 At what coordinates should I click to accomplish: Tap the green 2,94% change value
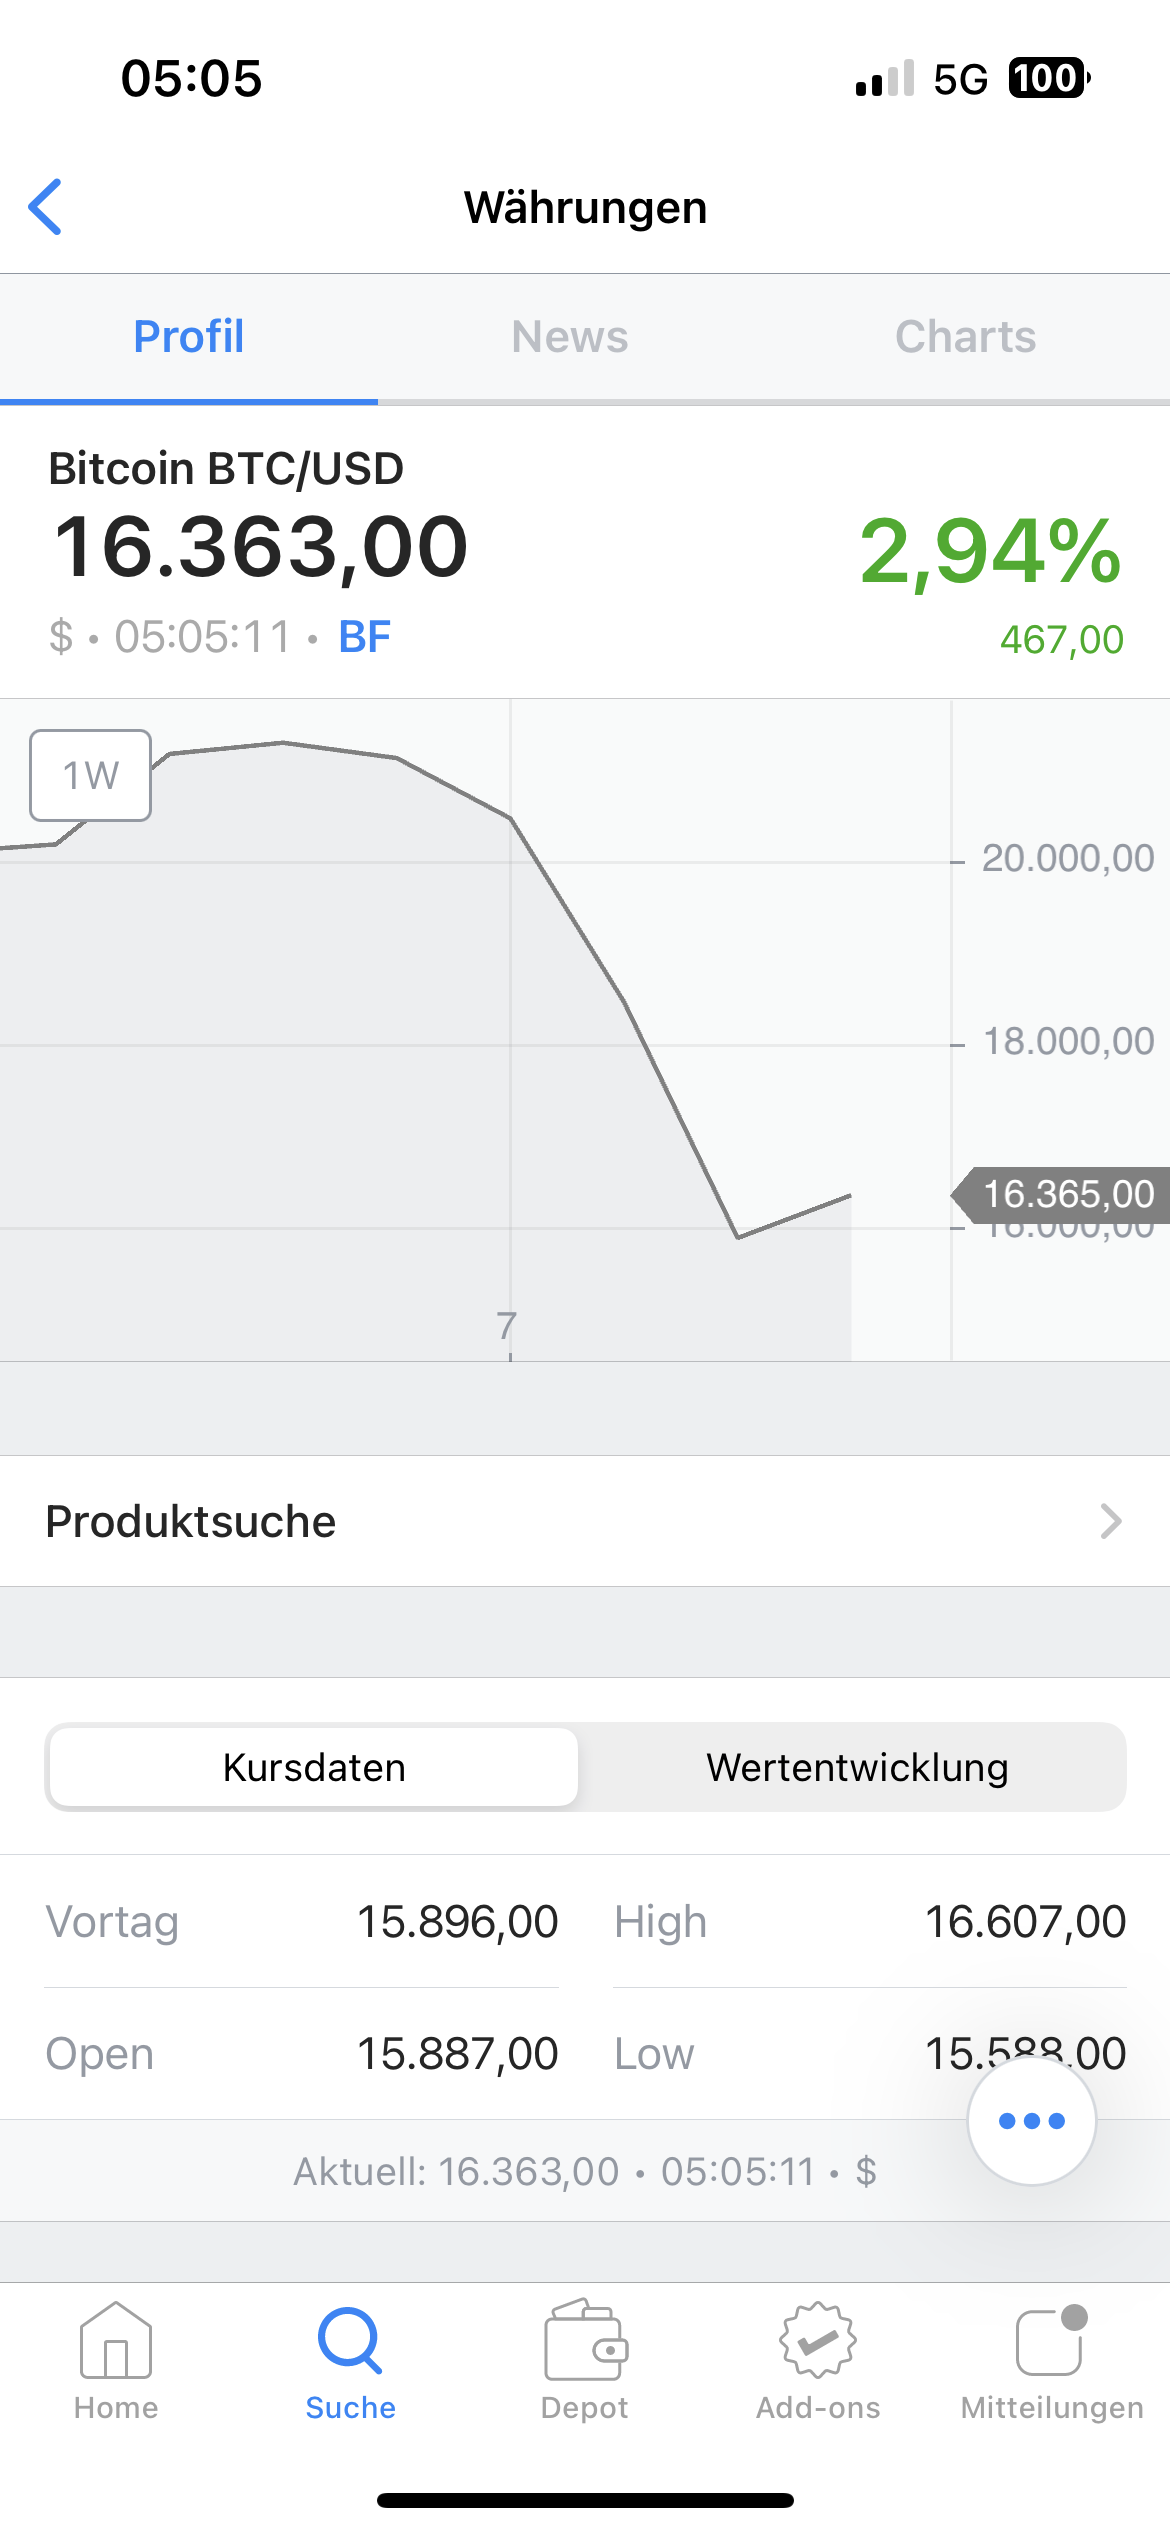tap(990, 551)
